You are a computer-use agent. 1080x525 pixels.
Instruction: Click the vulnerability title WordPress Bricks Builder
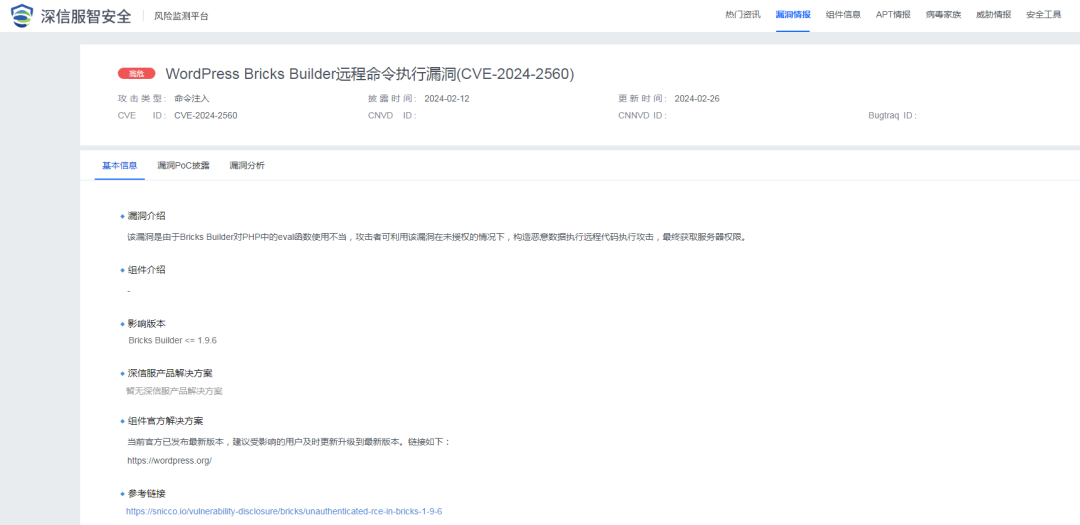pyautogui.click(x=370, y=74)
